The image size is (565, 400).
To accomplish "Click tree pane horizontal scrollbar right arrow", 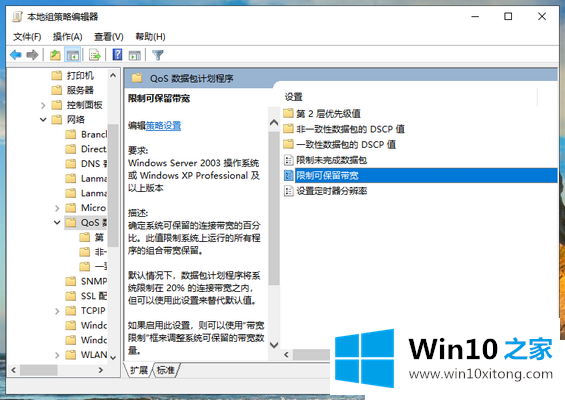I will click(x=101, y=370).
